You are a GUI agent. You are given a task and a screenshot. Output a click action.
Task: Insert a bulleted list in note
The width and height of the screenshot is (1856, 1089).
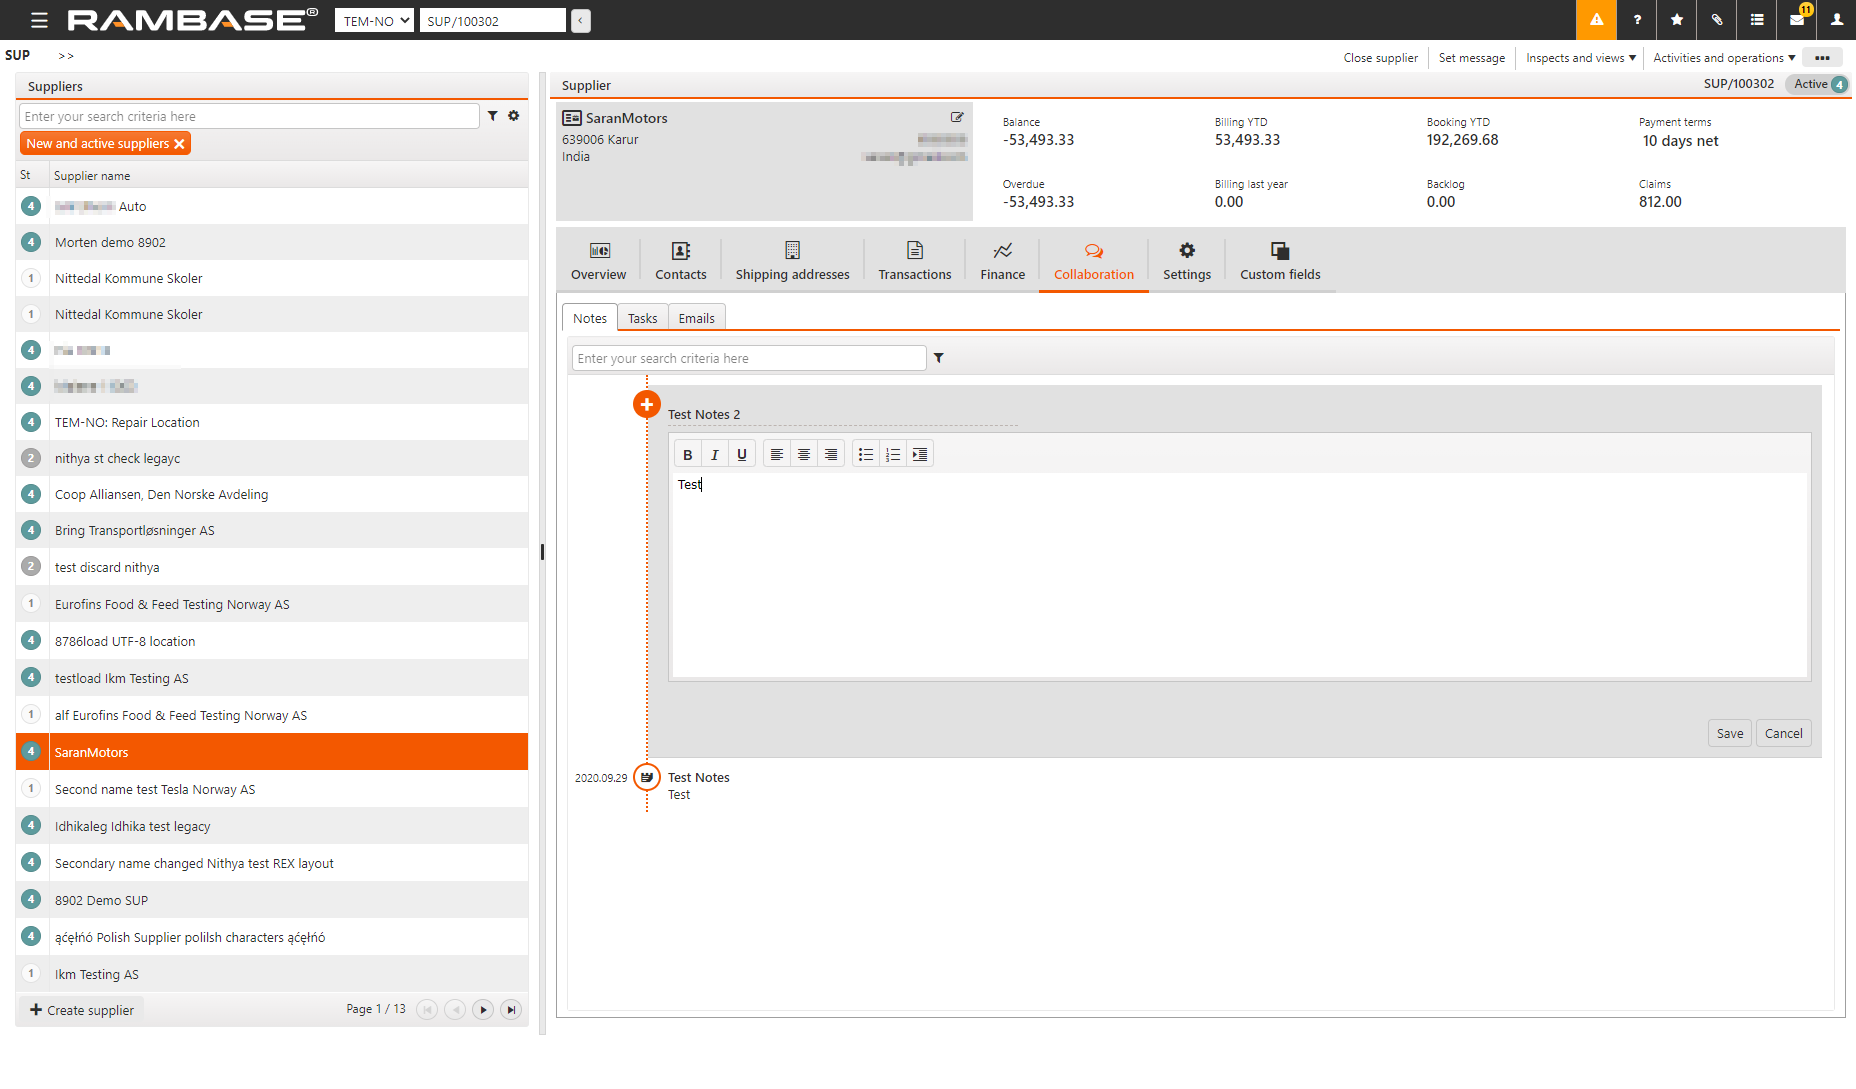pos(865,455)
